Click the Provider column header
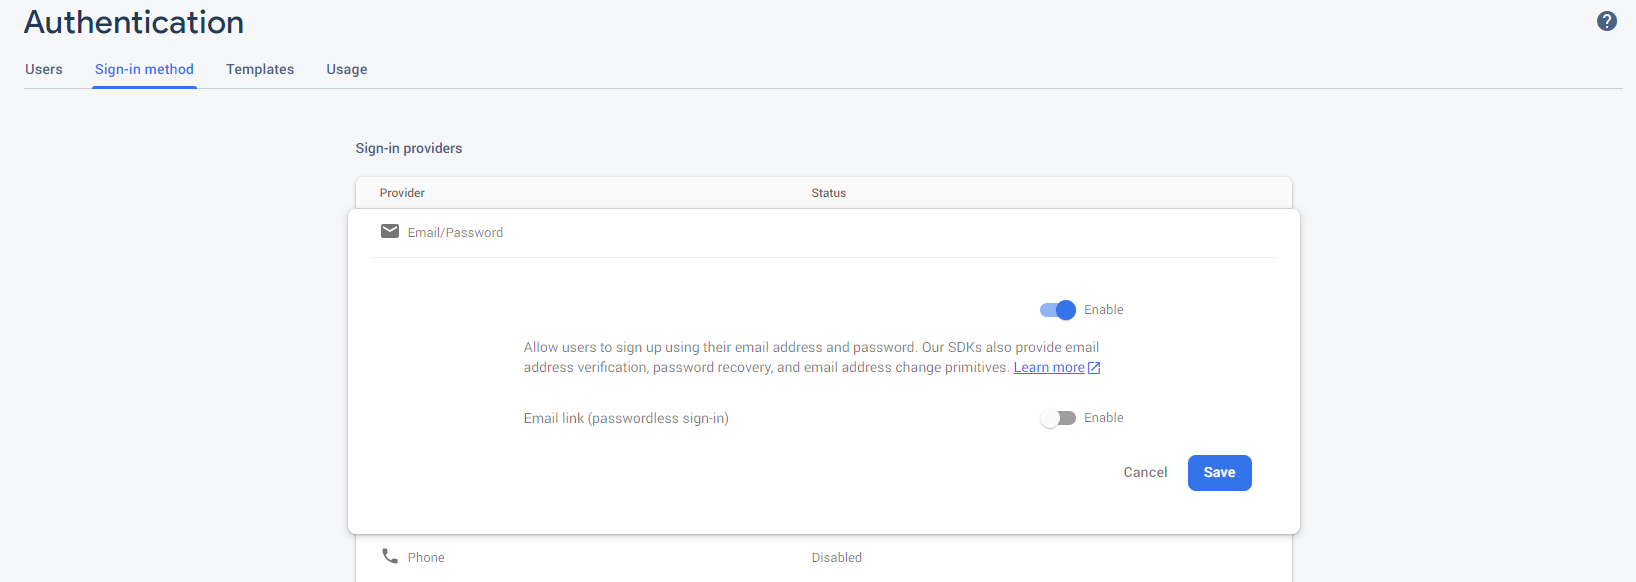The image size is (1636, 582). click(402, 193)
